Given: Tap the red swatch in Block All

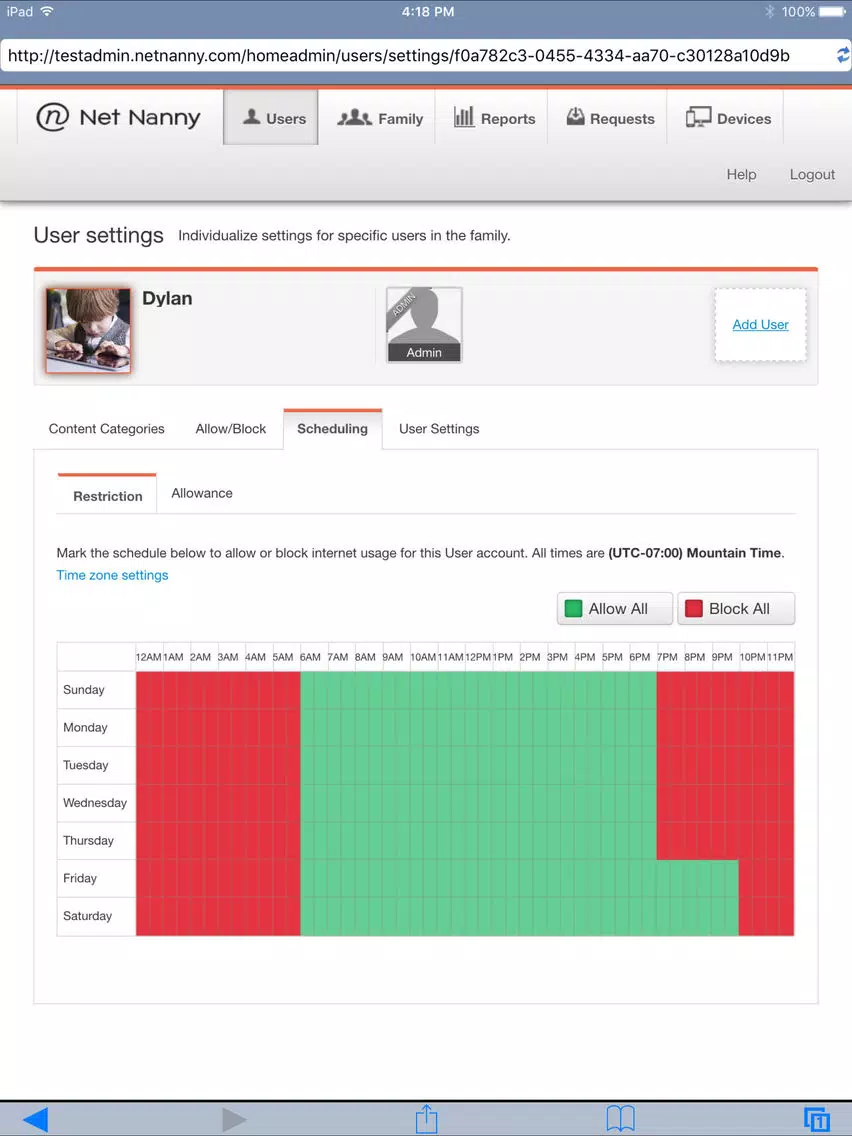Looking at the screenshot, I should point(693,609).
